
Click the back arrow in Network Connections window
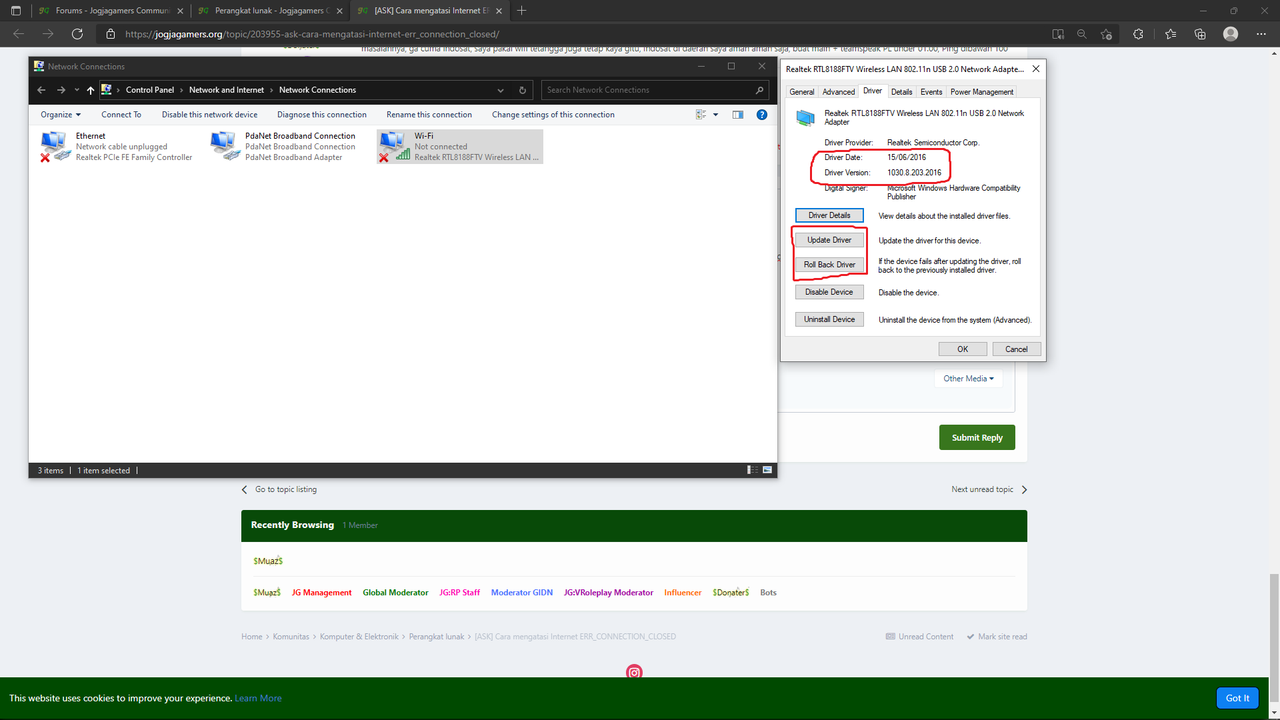[x=42, y=90]
